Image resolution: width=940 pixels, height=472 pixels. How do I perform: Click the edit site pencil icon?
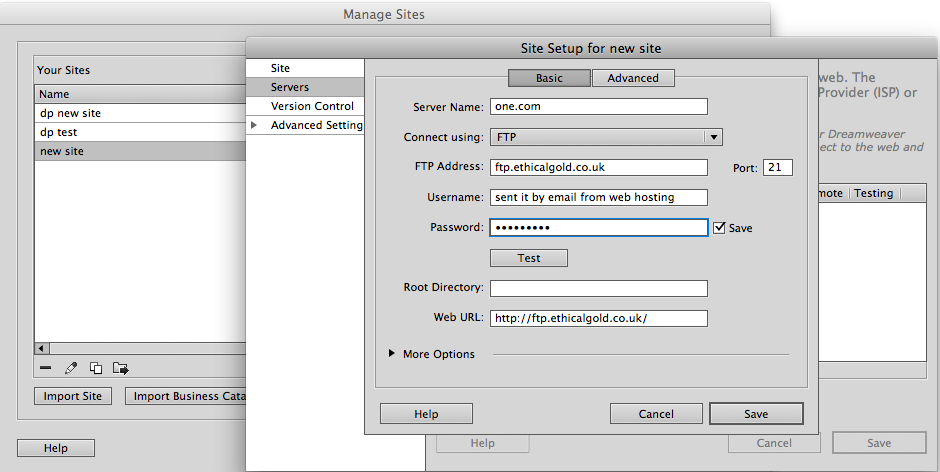71,368
